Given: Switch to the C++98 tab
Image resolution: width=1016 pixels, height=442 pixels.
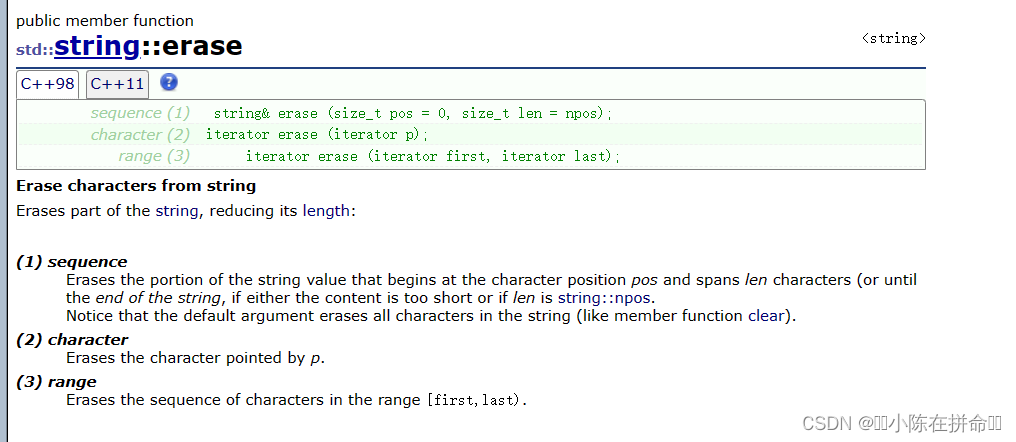Looking at the screenshot, I should pos(47,84).
